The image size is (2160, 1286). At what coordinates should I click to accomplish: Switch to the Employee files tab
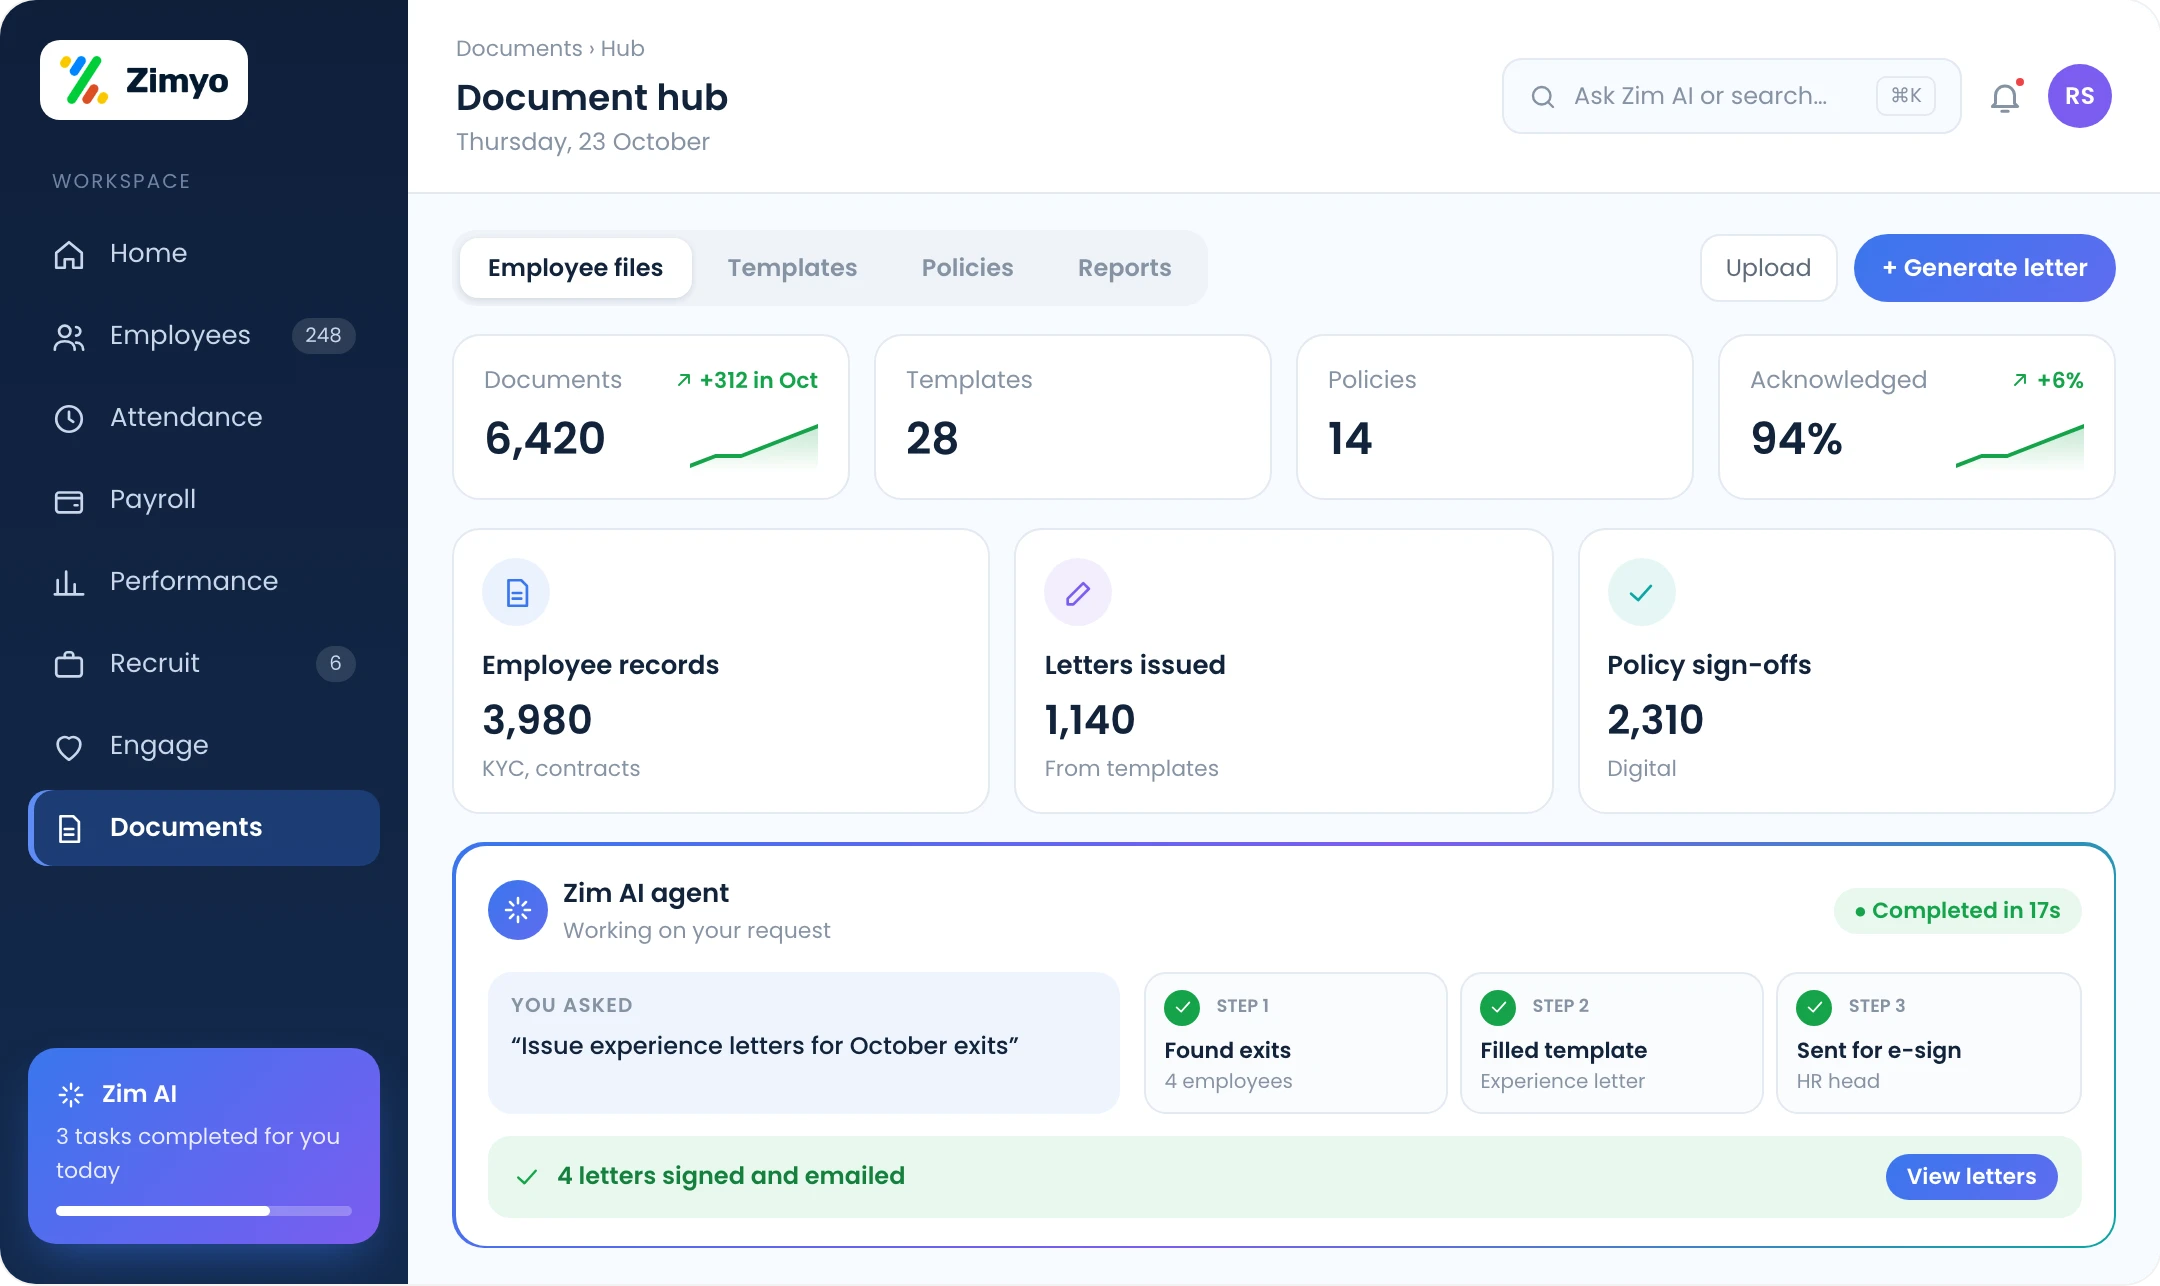[x=576, y=268]
